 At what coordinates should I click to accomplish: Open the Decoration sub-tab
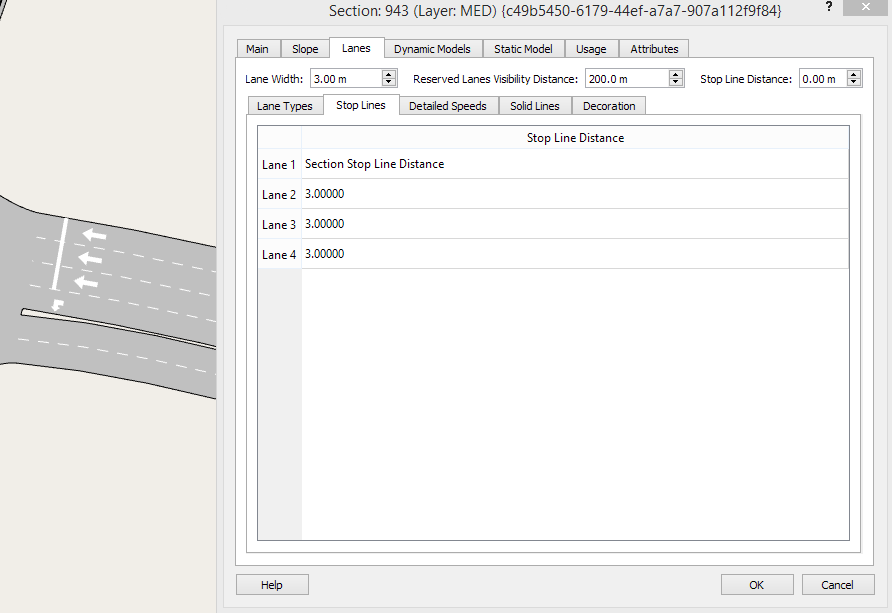609,106
